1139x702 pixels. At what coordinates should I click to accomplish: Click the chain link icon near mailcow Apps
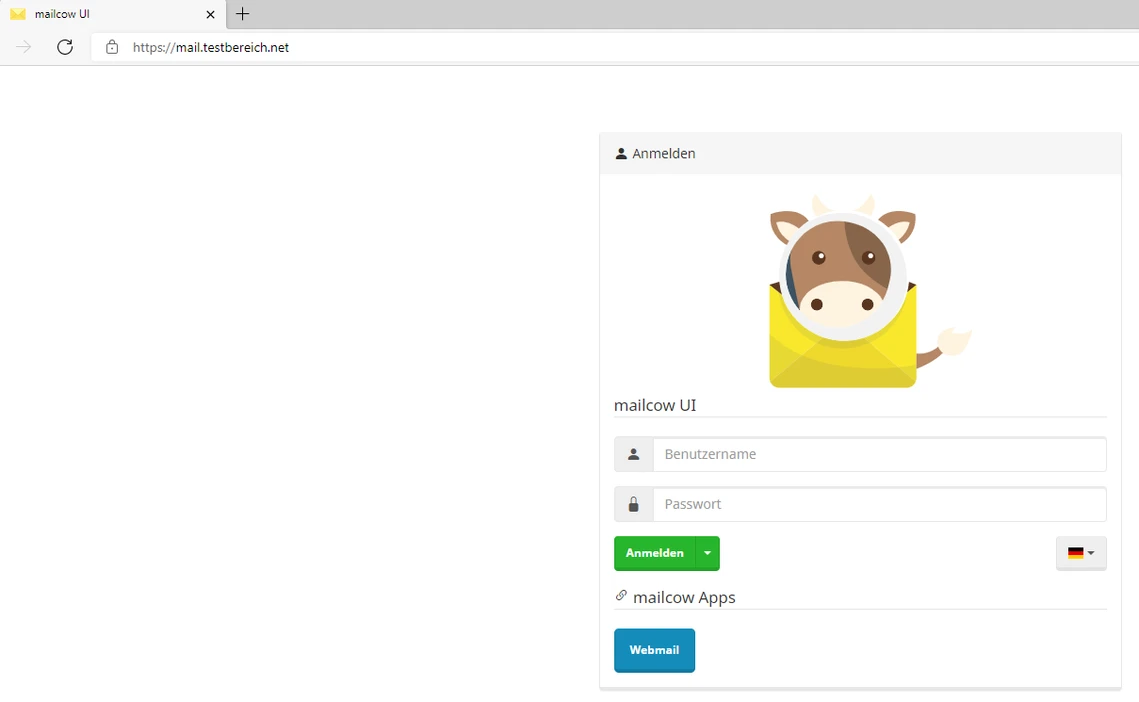[621, 596]
